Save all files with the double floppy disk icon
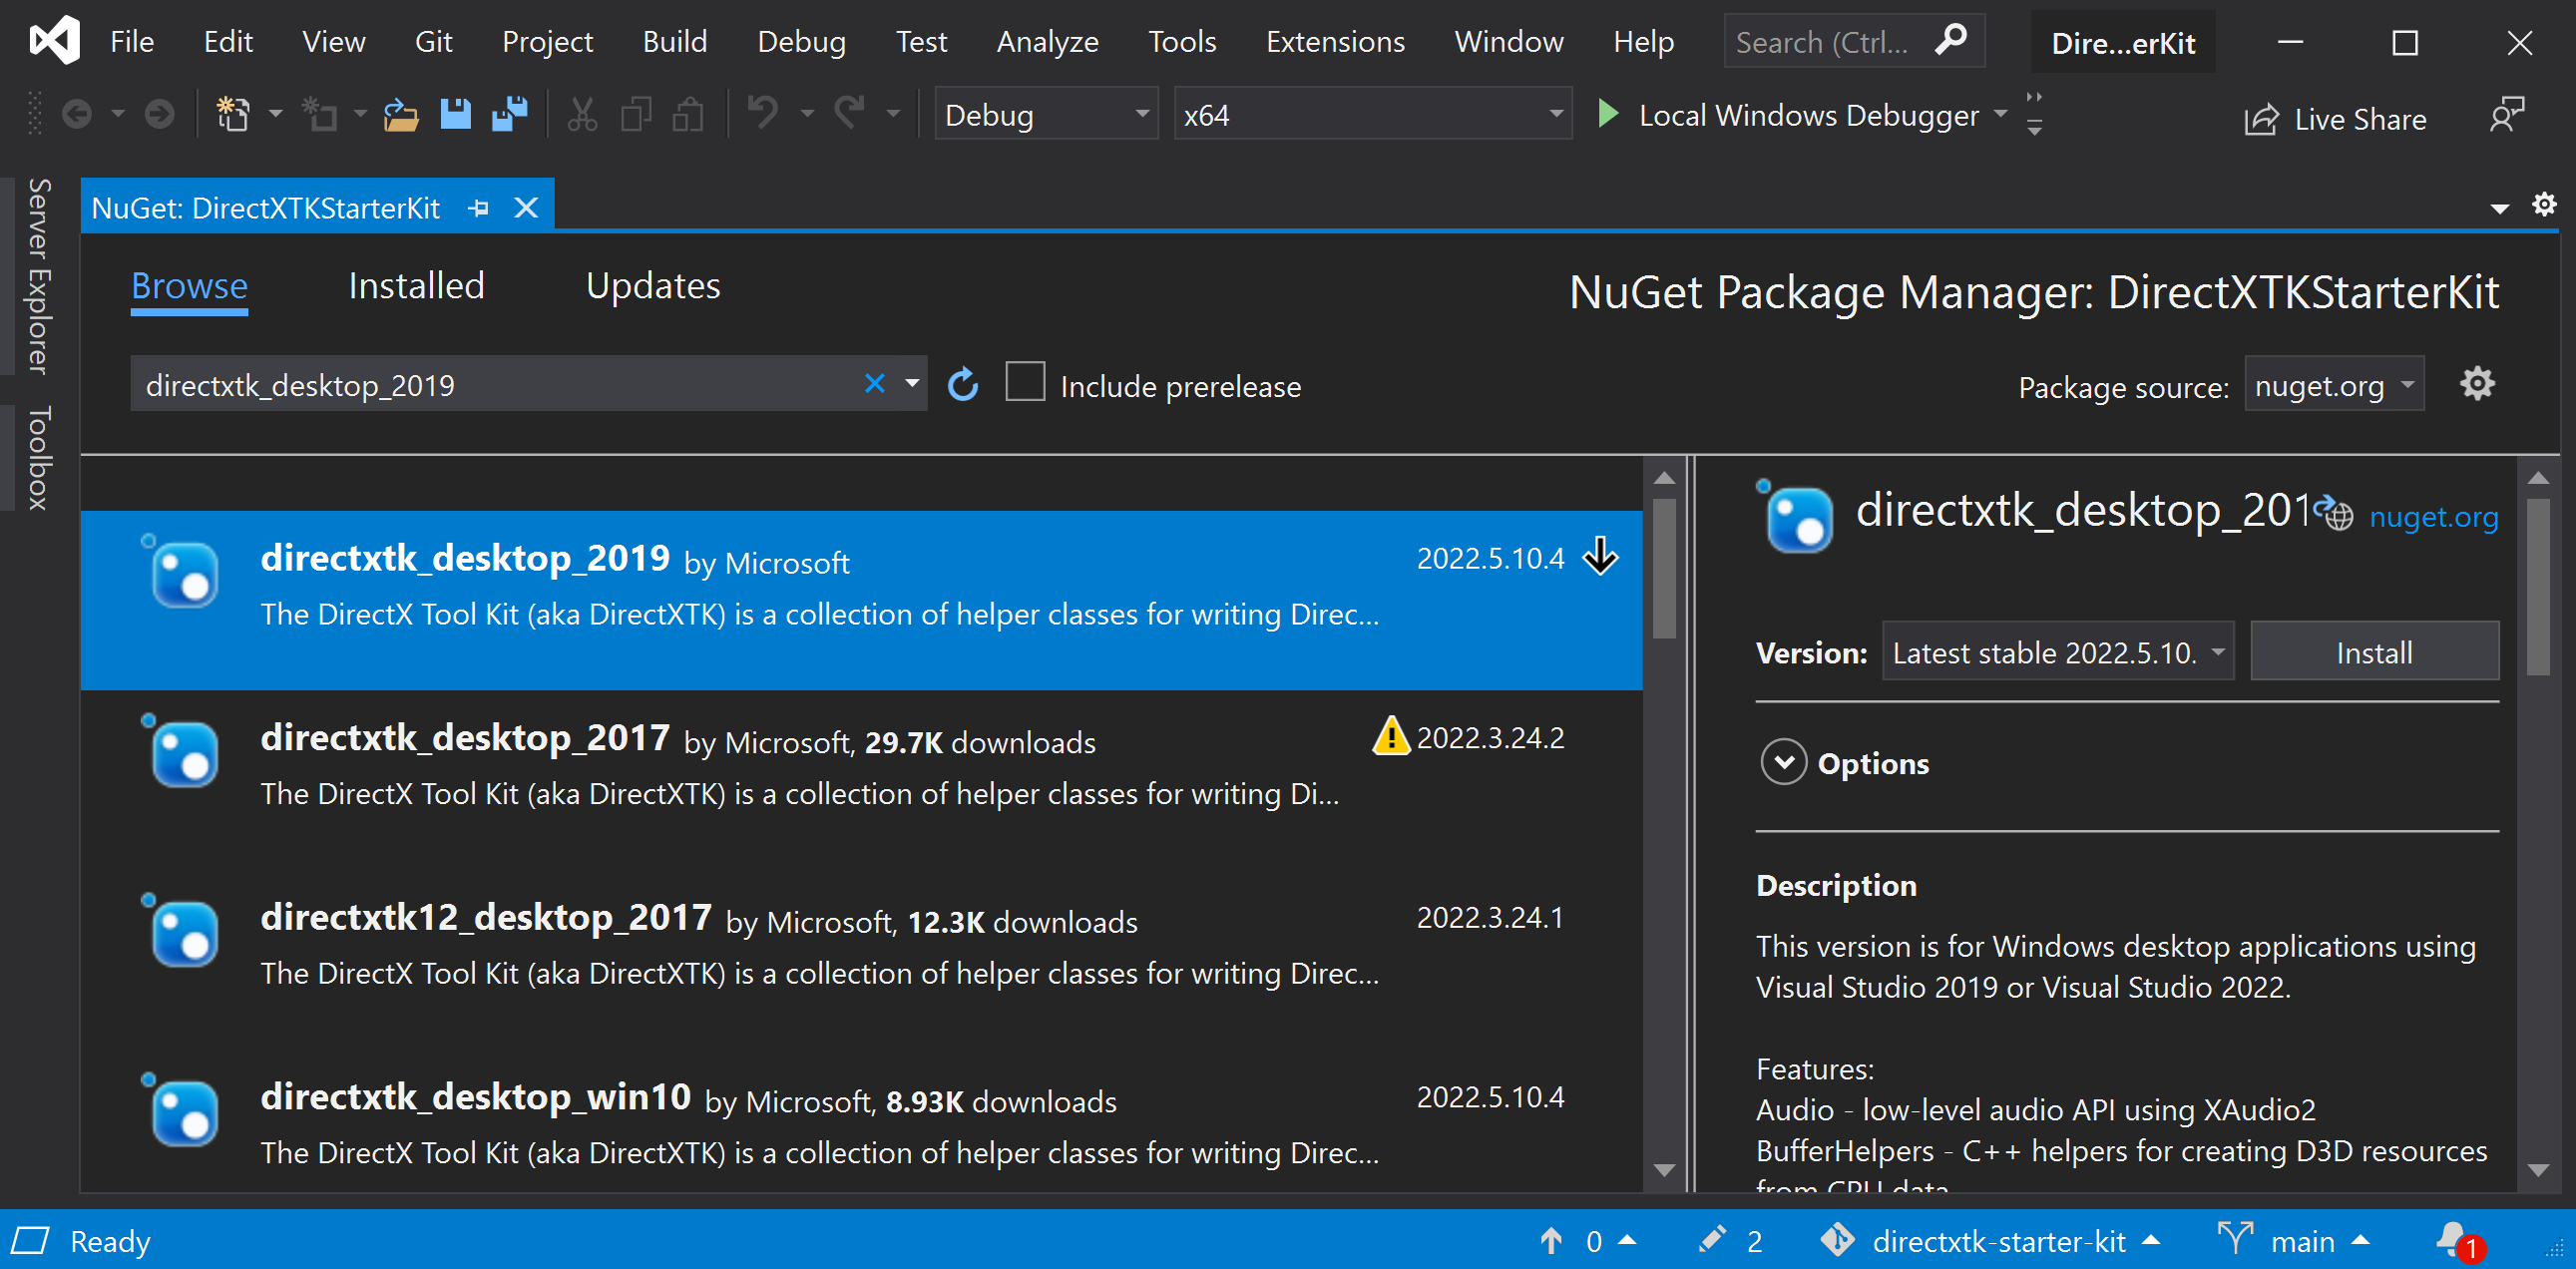This screenshot has height=1269, width=2576. (510, 114)
